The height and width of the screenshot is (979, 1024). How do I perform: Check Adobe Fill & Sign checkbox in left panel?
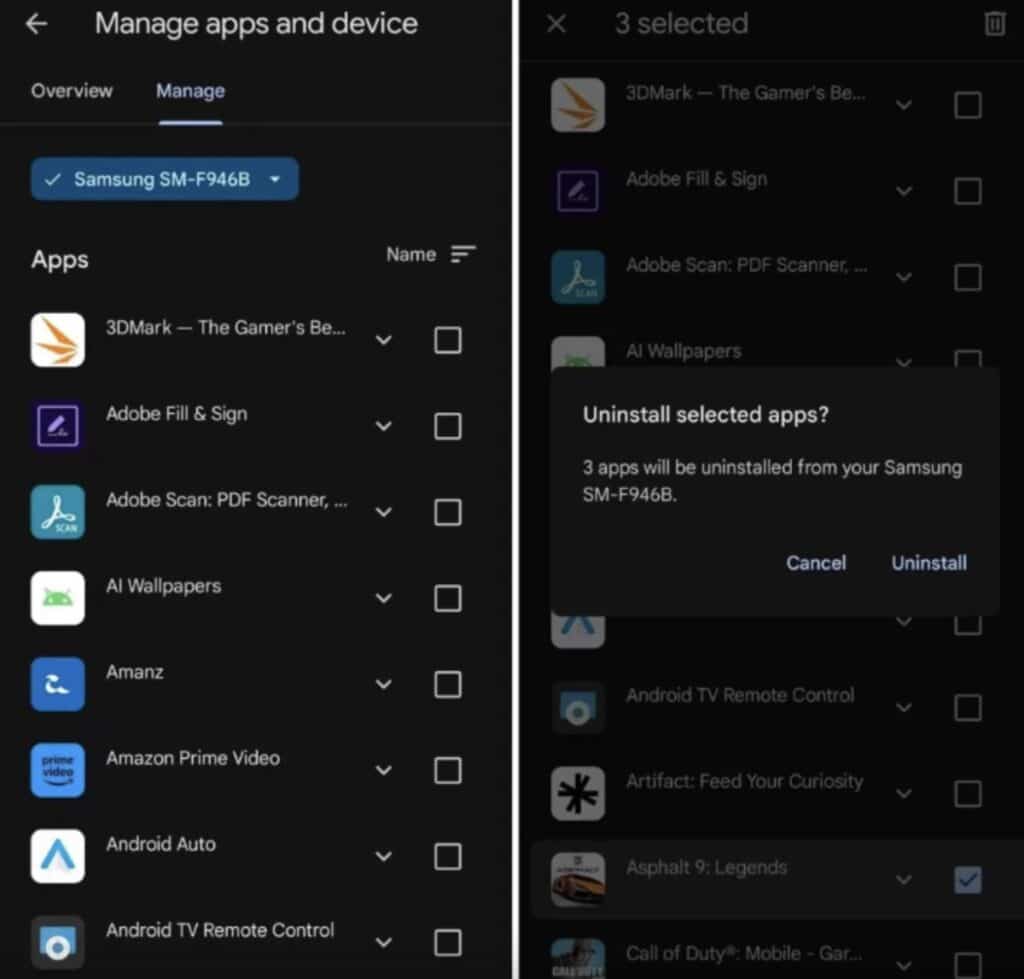click(448, 426)
